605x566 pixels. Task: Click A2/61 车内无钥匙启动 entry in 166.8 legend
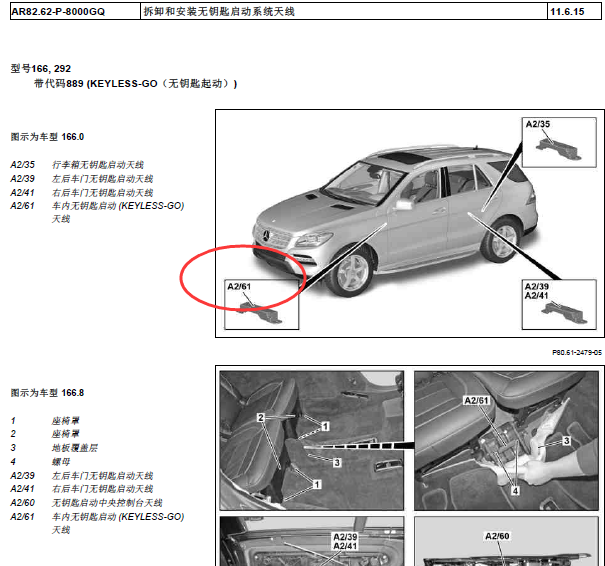click(x=97, y=523)
